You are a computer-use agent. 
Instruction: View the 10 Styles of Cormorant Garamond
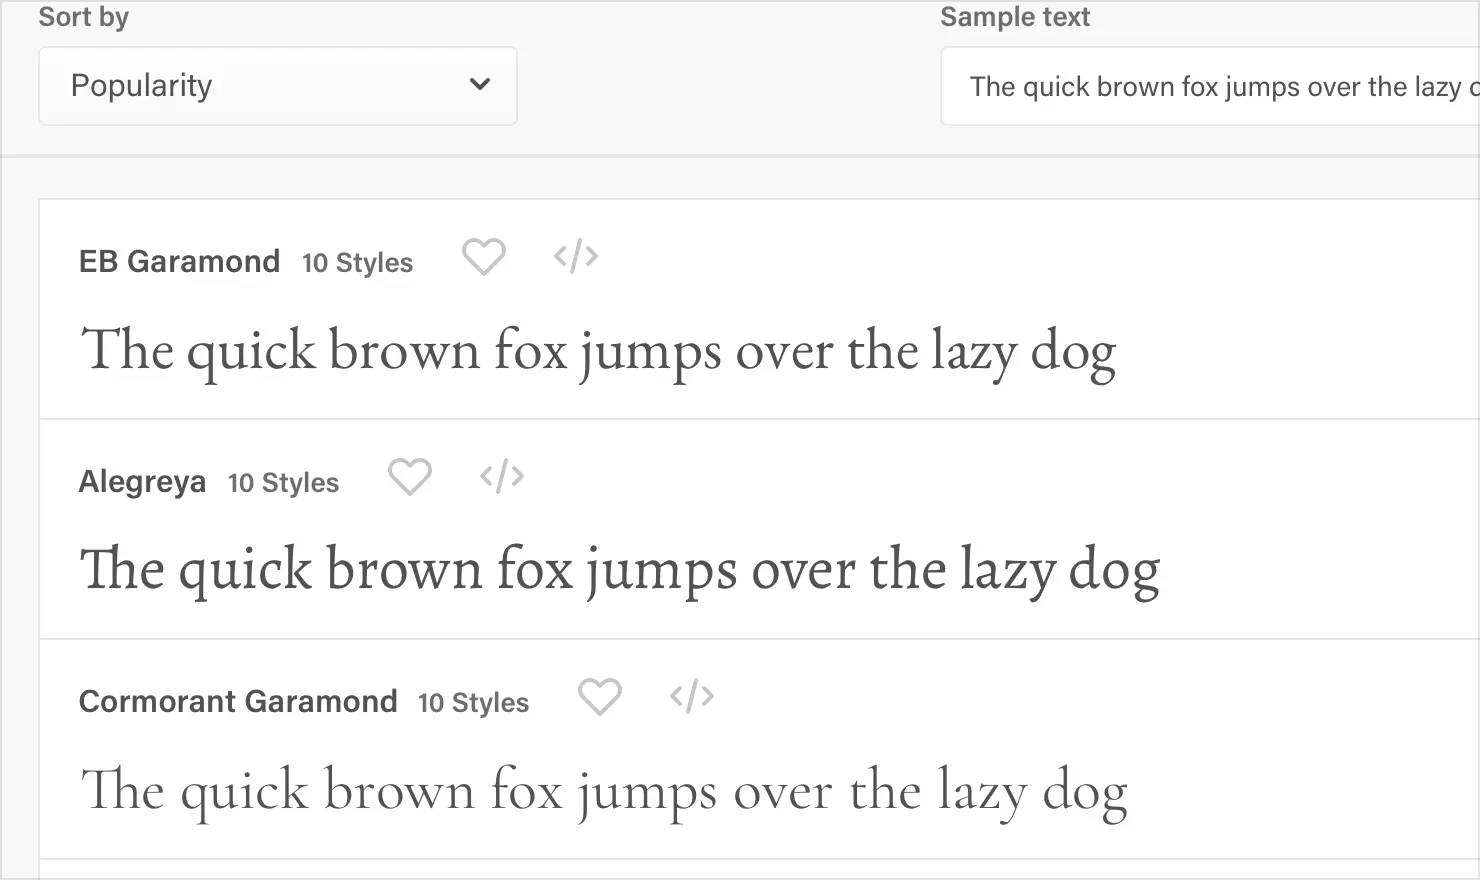click(x=473, y=703)
